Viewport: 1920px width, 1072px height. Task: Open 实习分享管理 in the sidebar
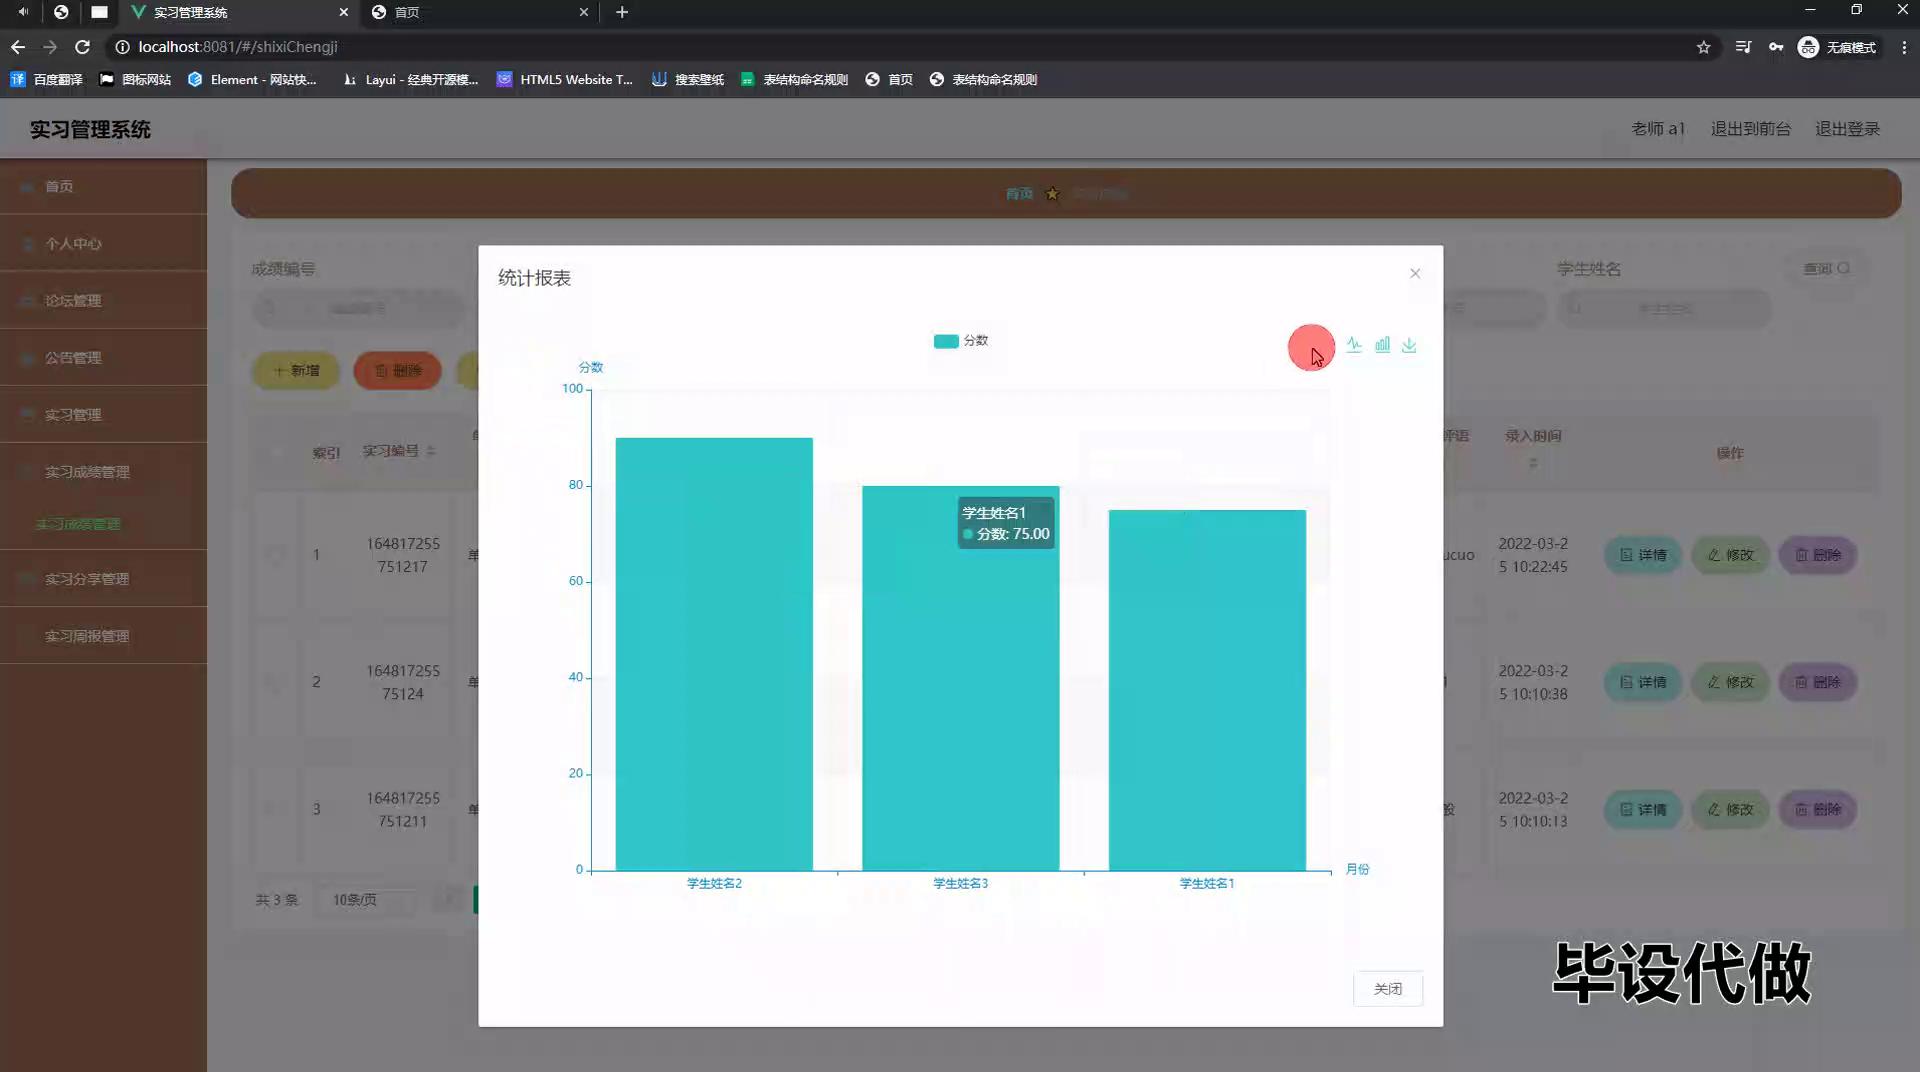pyautogui.click(x=89, y=578)
